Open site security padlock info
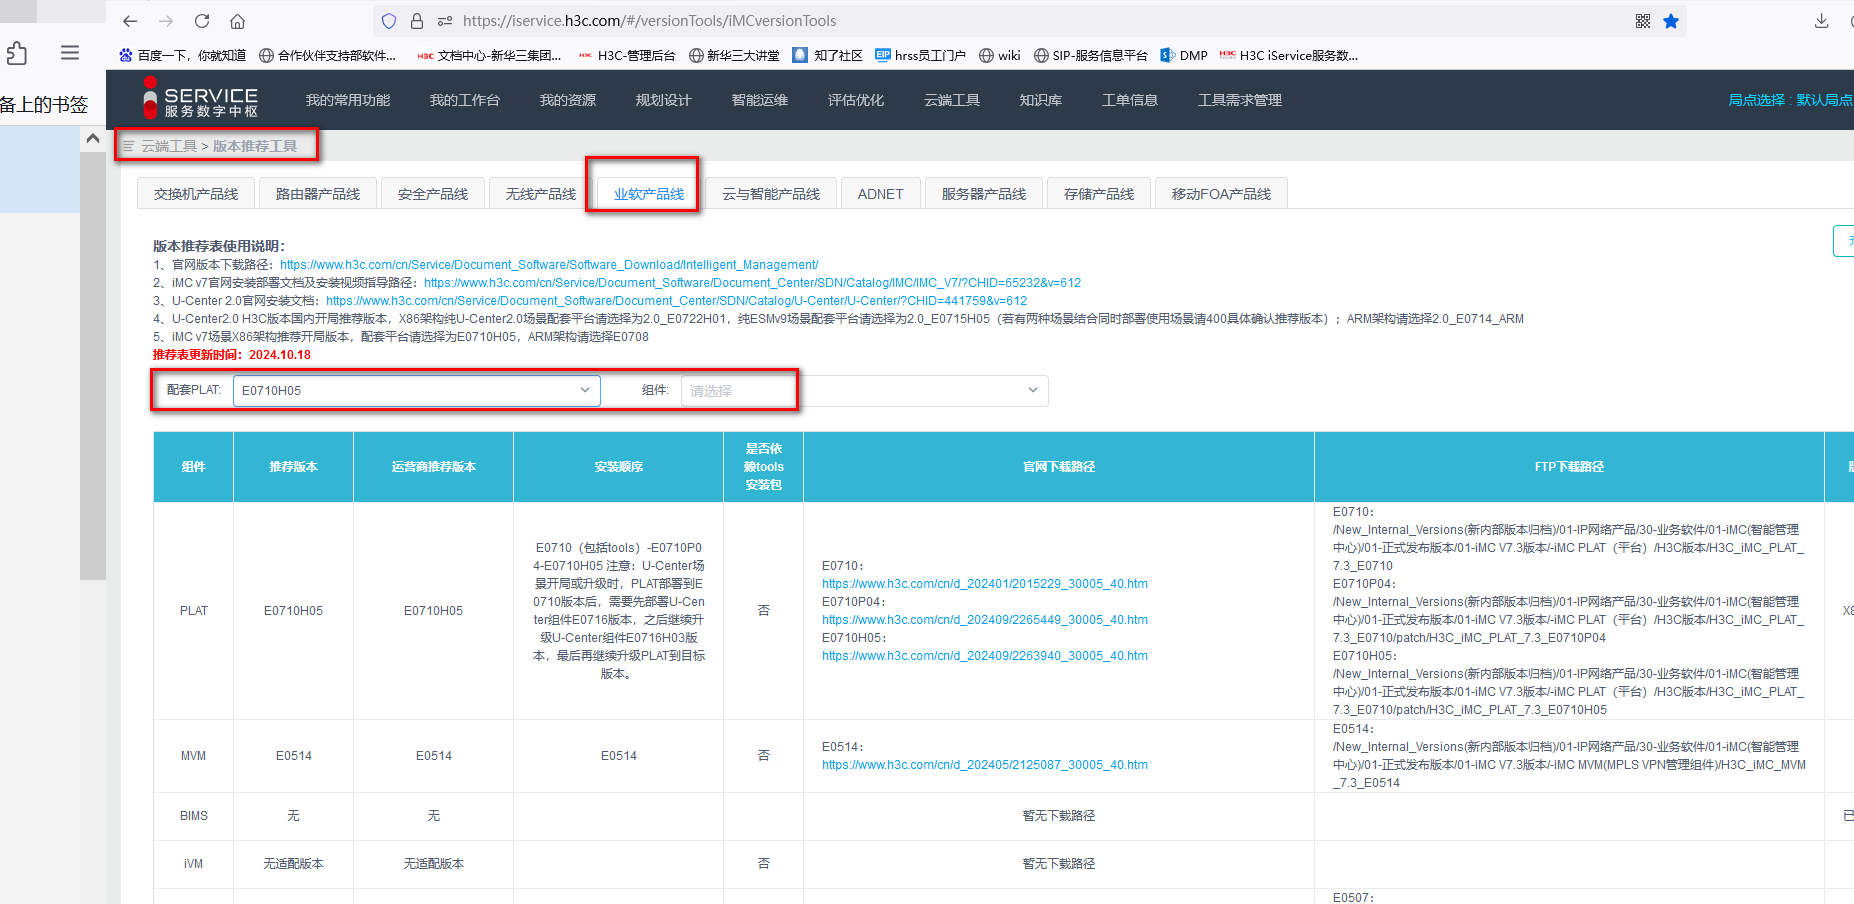The image size is (1854, 904). coord(417,21)
